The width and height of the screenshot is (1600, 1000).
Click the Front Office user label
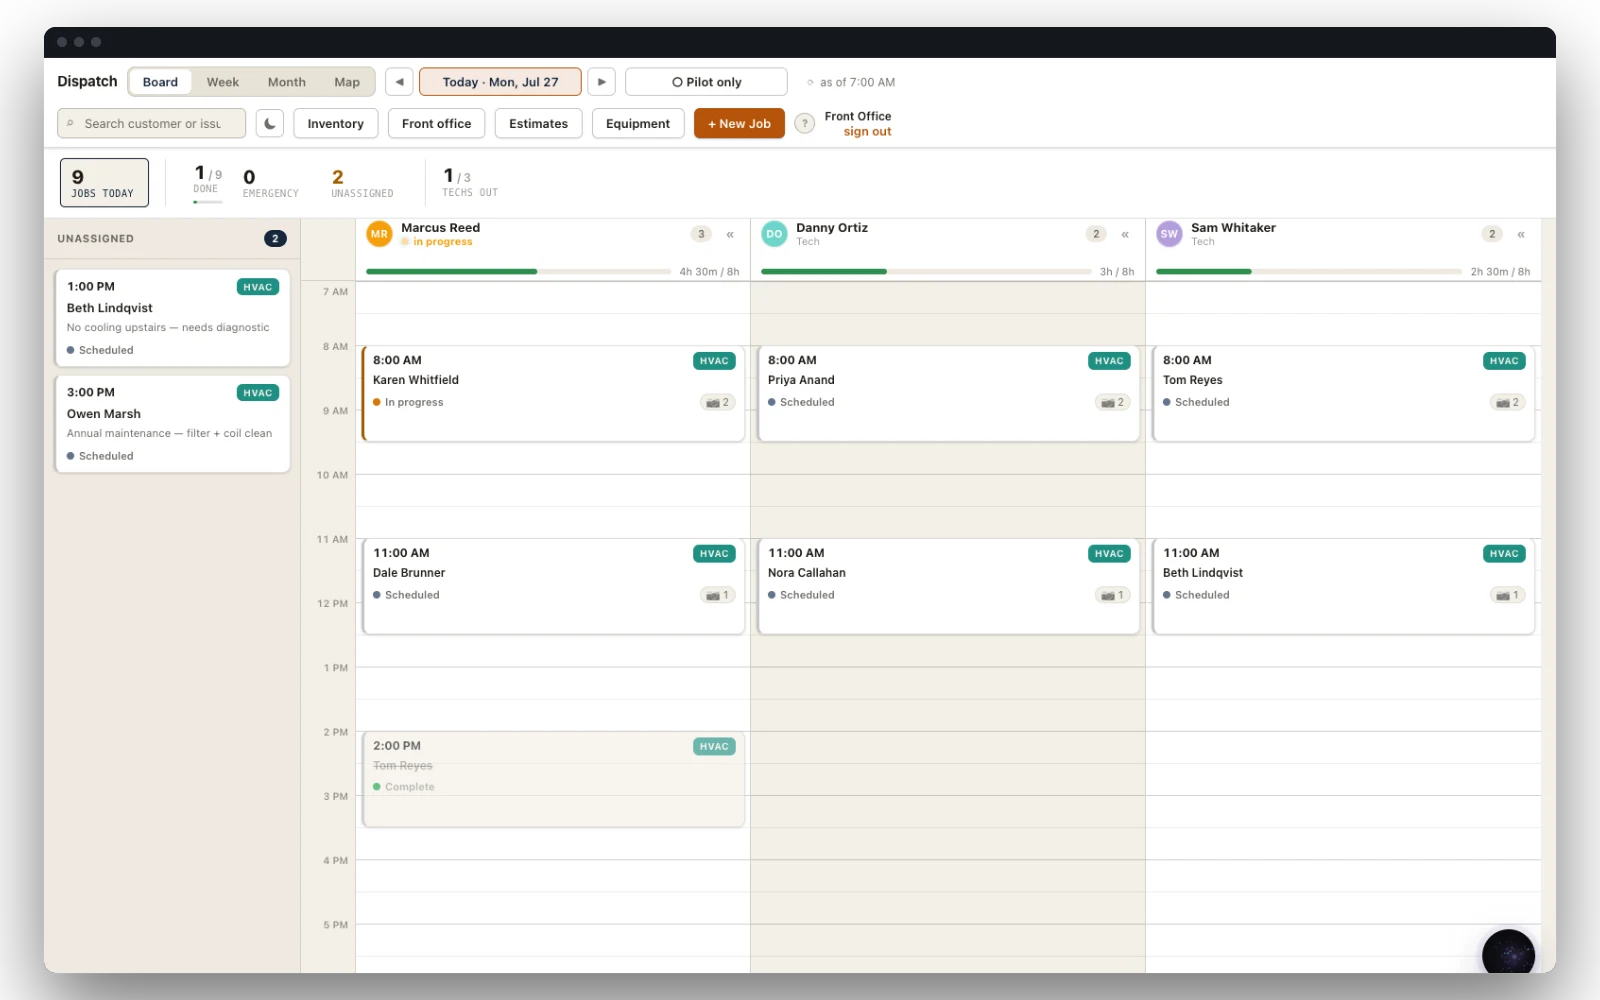click(x=858, y=116)
